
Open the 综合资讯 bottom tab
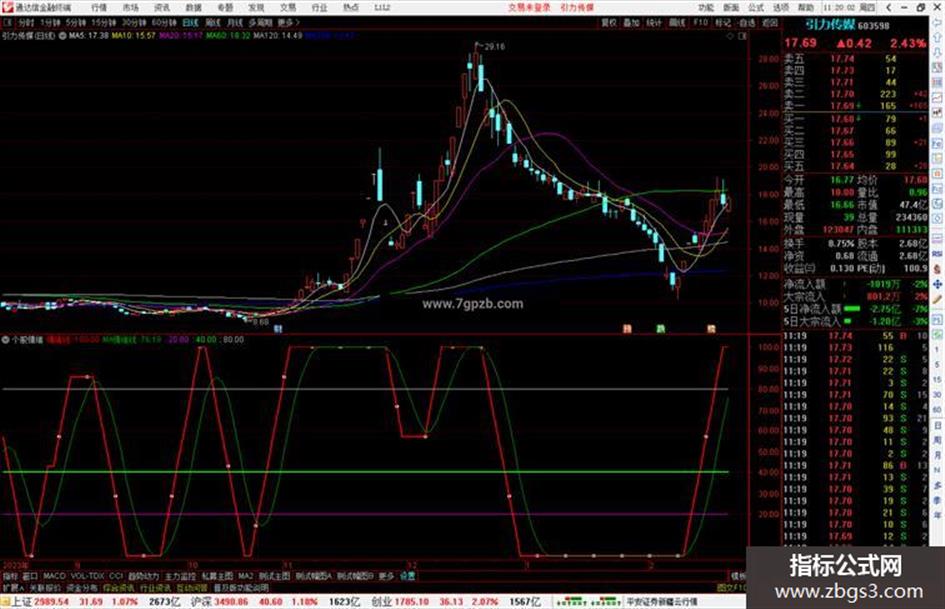[118, 587]
